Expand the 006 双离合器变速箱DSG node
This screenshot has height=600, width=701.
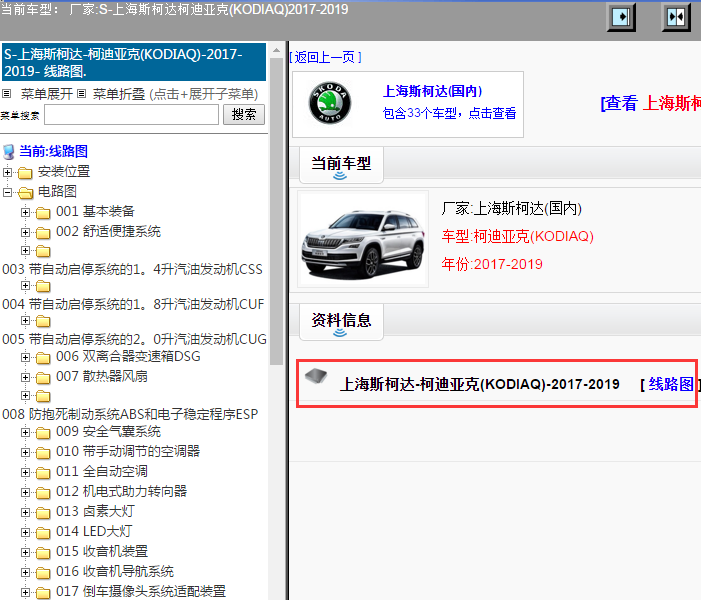point(25,358)
